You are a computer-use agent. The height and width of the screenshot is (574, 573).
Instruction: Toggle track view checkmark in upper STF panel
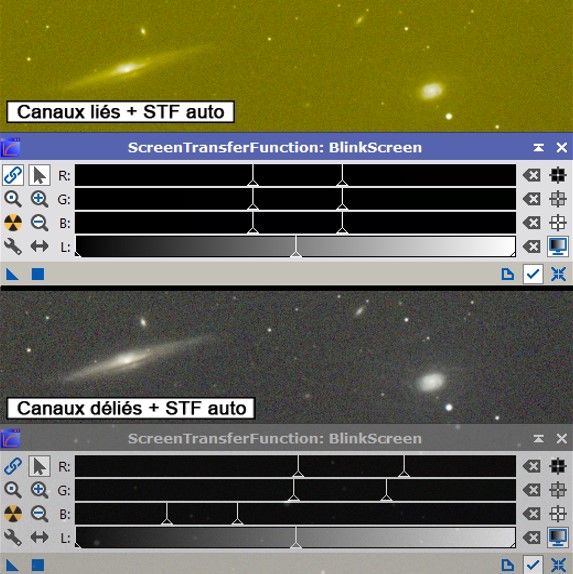click(x=533, y=274)
